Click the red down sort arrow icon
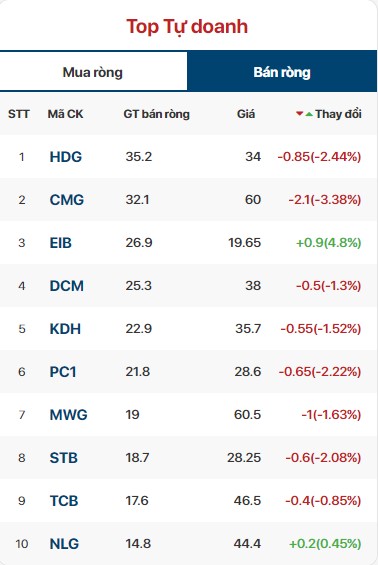Viewport: 378px width, 565px height. (299, 114)
